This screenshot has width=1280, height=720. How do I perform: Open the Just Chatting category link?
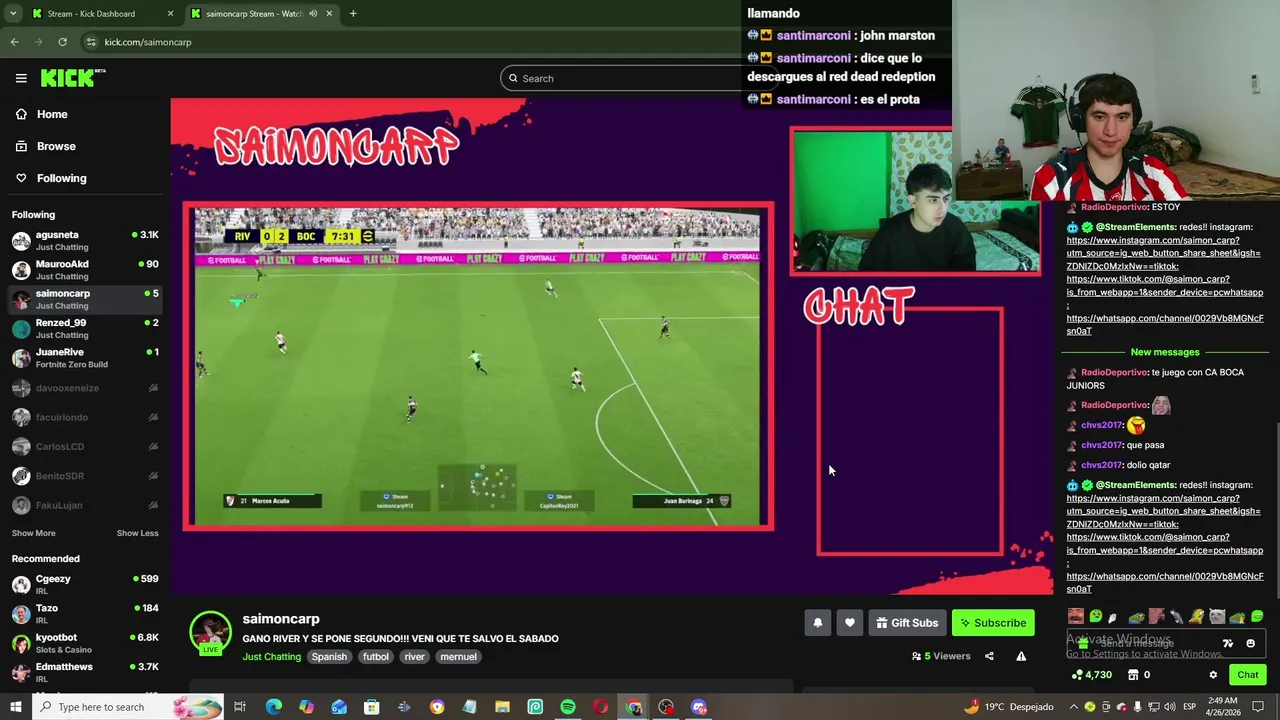[271, 657]
